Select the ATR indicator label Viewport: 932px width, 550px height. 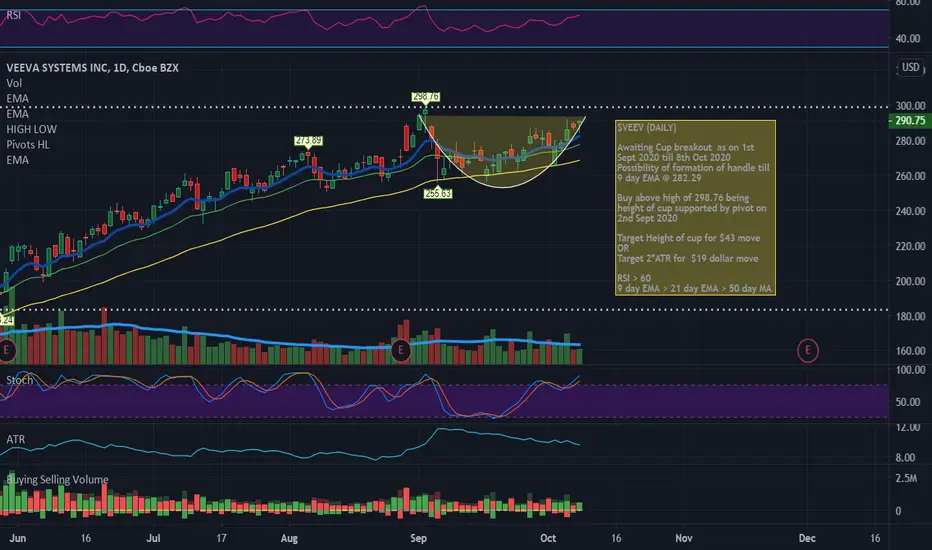click(15, 439)
